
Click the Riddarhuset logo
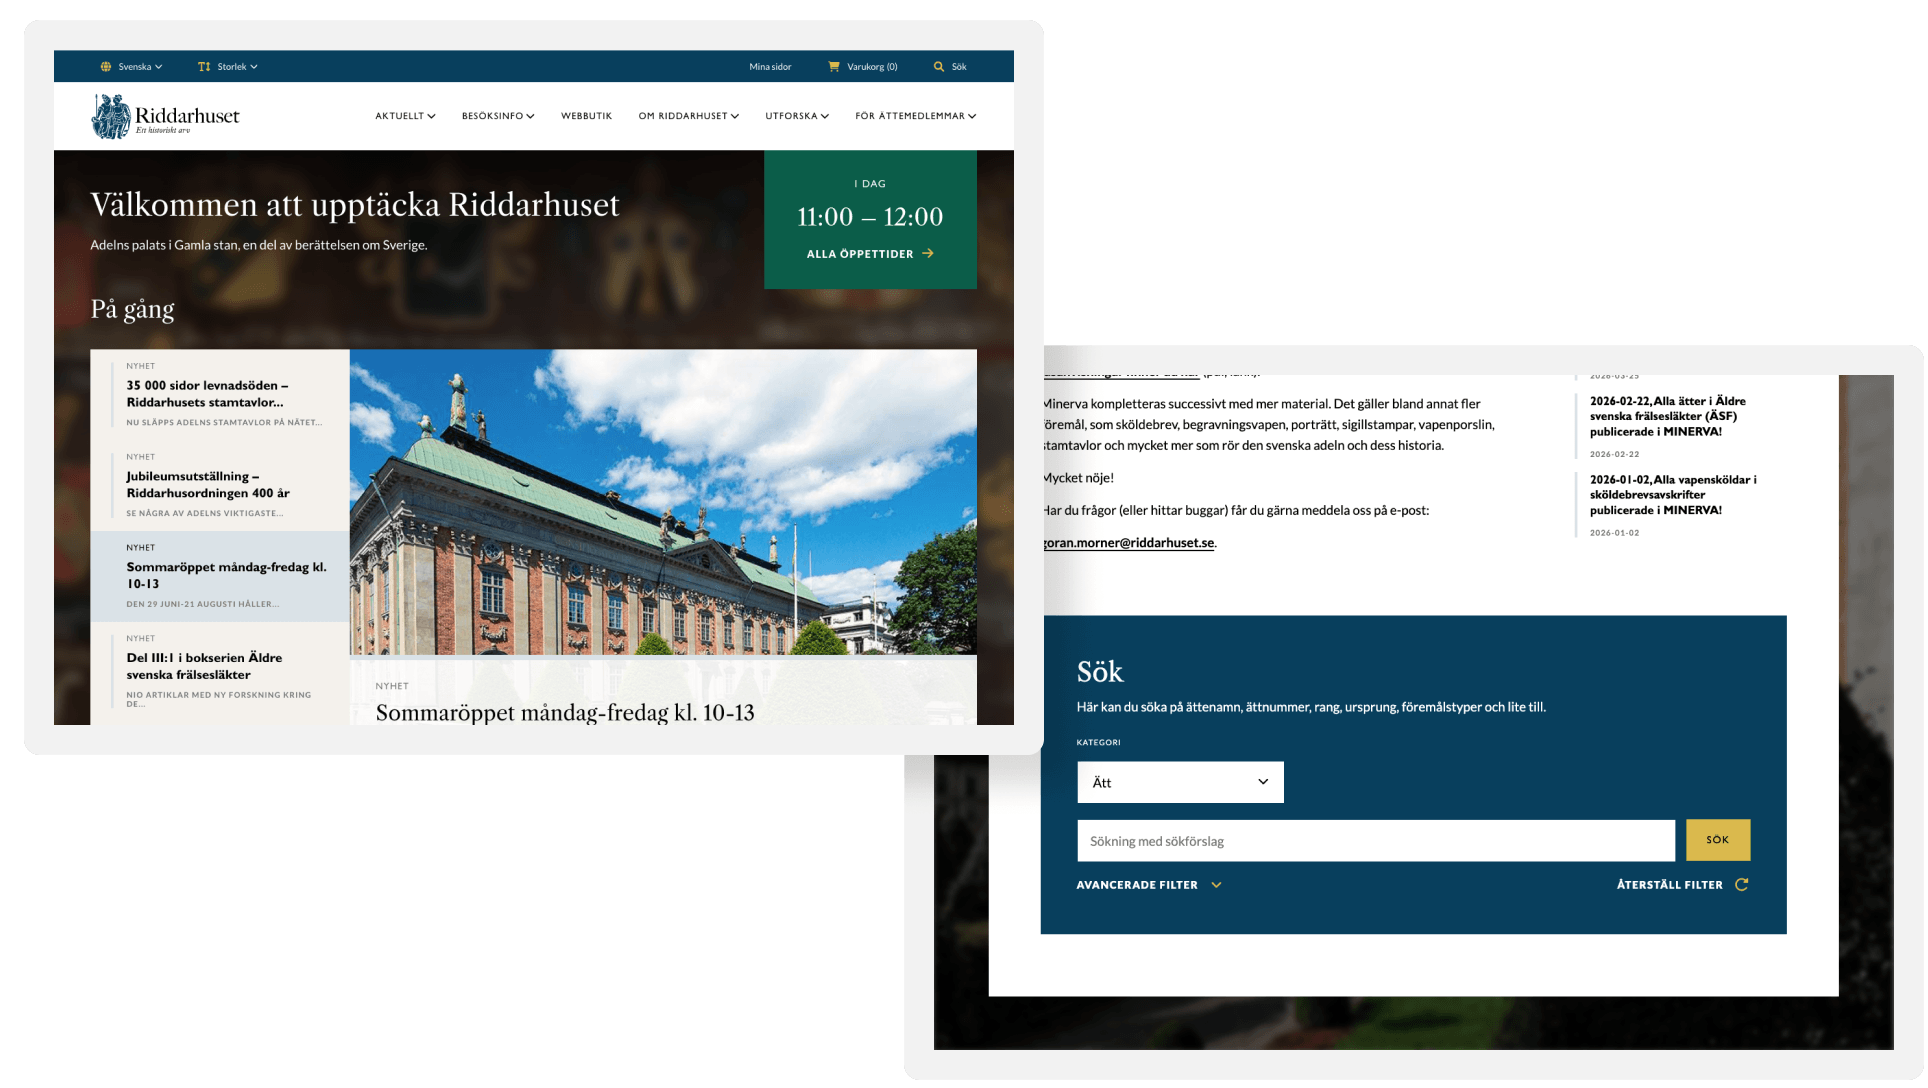pos(166,116)
